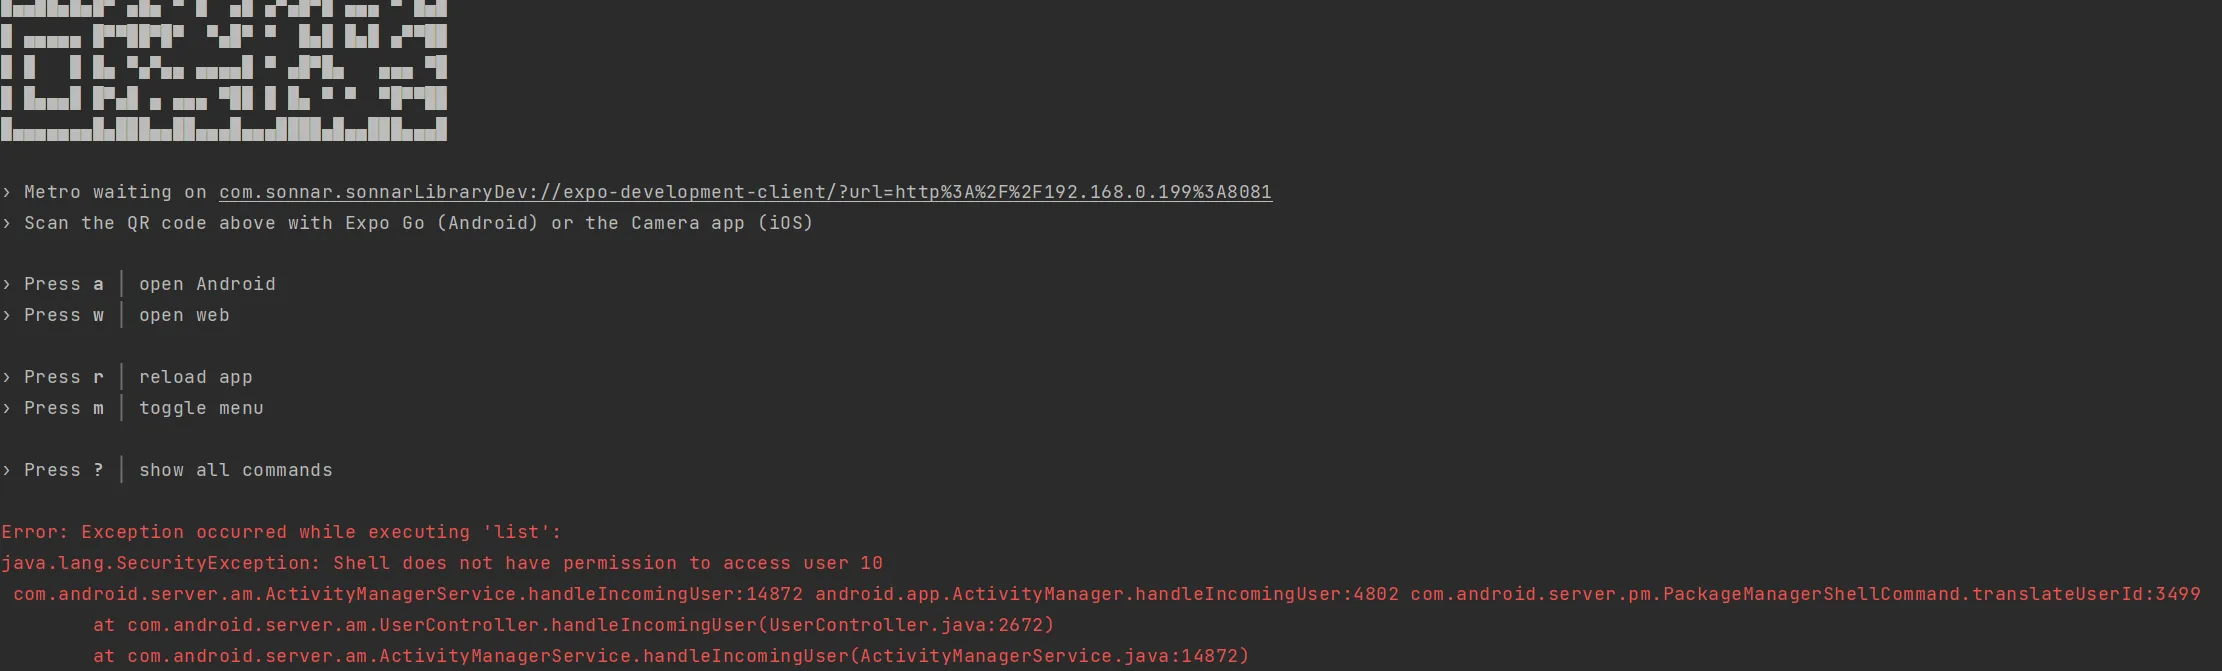Click the letter 'a' shortcut key

tap(98, 284)
